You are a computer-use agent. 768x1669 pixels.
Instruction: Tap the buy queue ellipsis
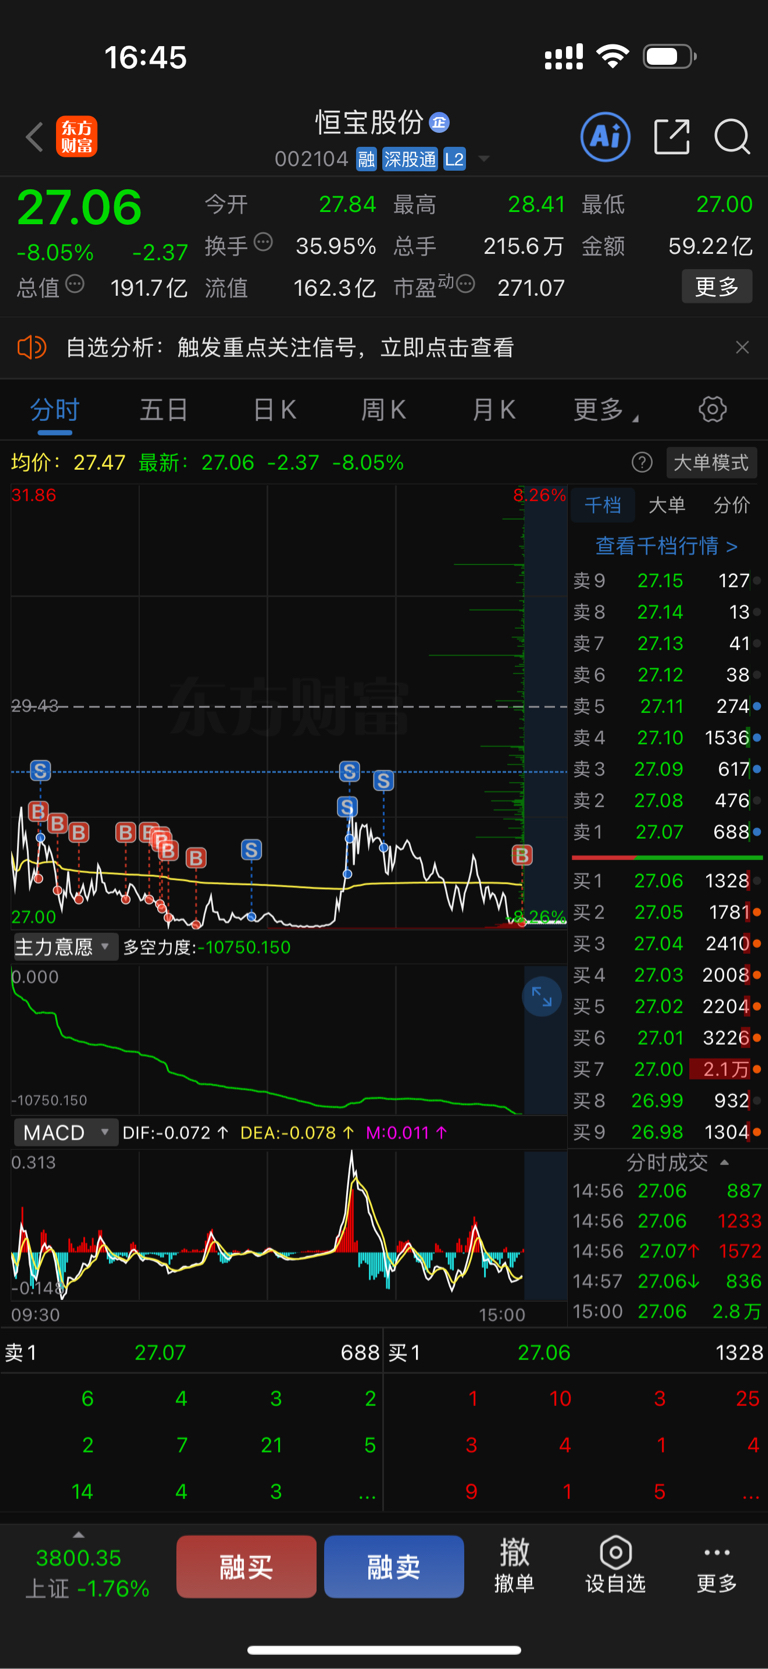pos(750,1494)
